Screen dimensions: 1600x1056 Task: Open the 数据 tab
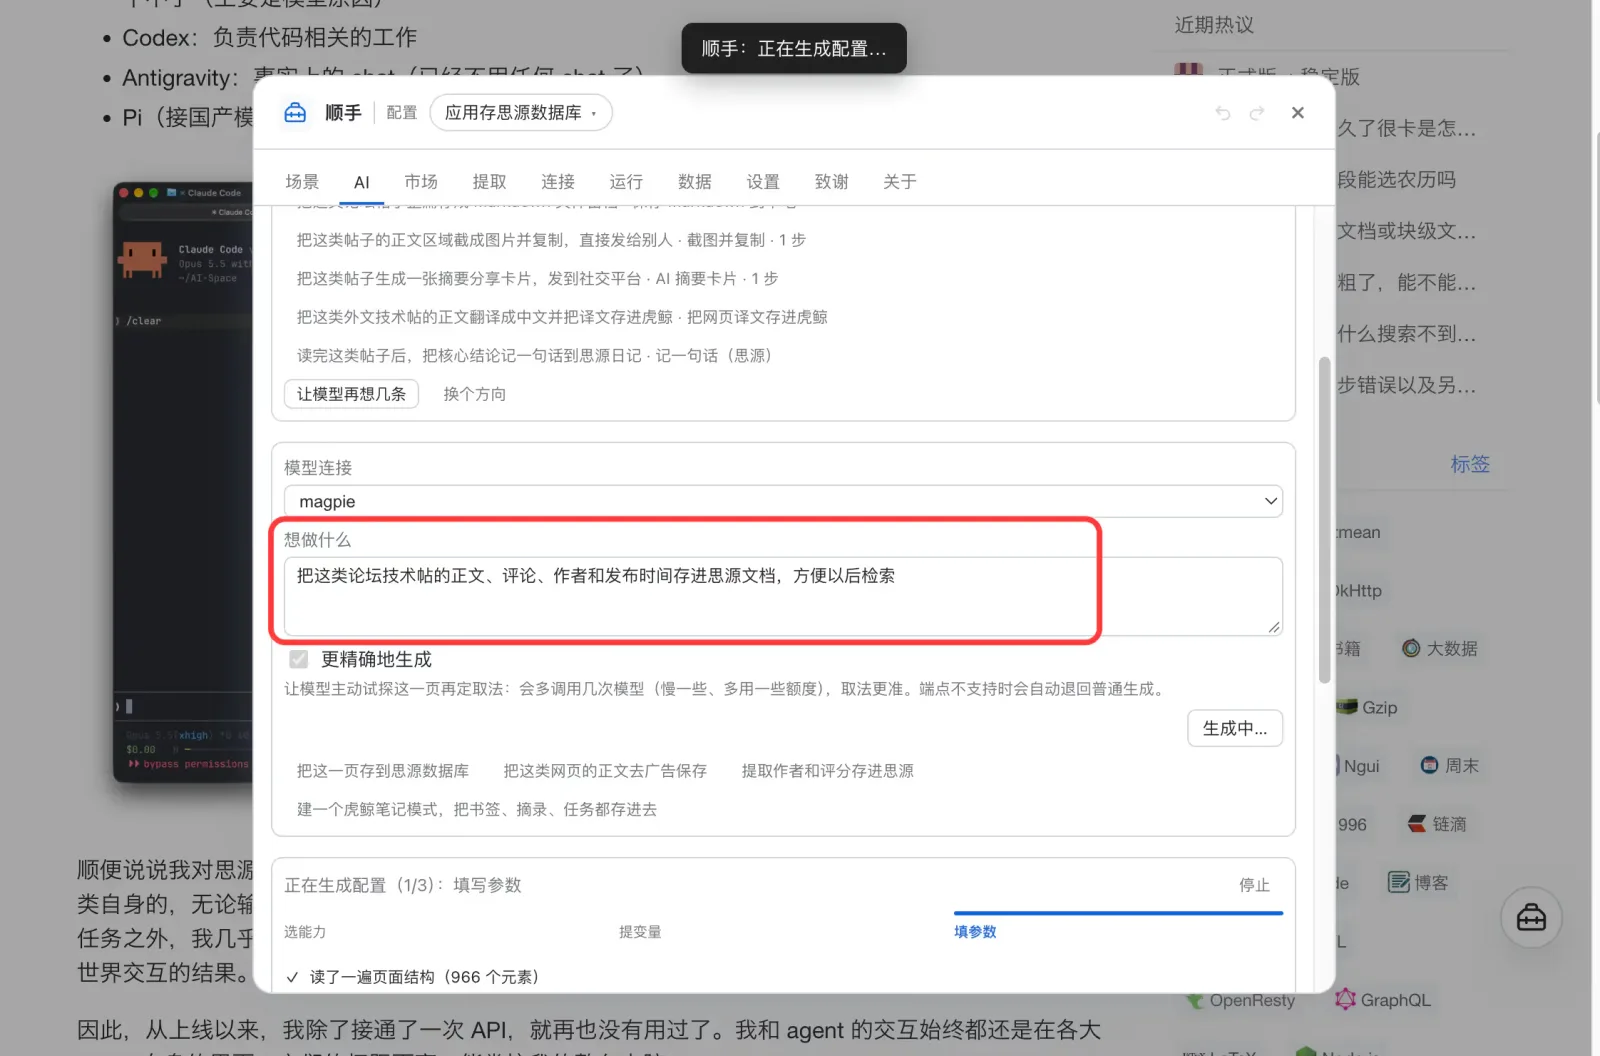coord(695,182)
